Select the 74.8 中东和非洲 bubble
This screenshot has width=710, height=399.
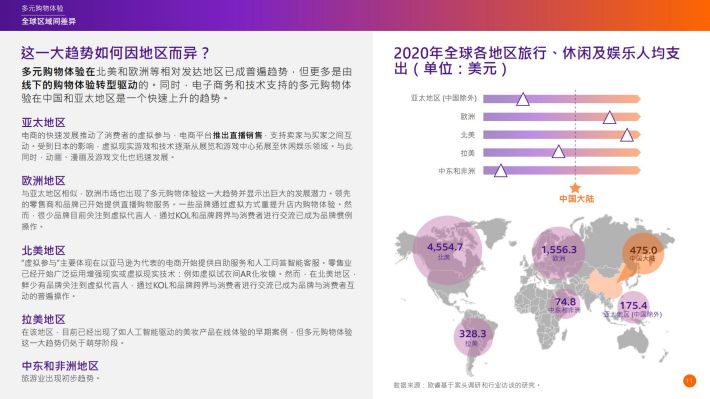pyautogui.click(x=565, y=304)
